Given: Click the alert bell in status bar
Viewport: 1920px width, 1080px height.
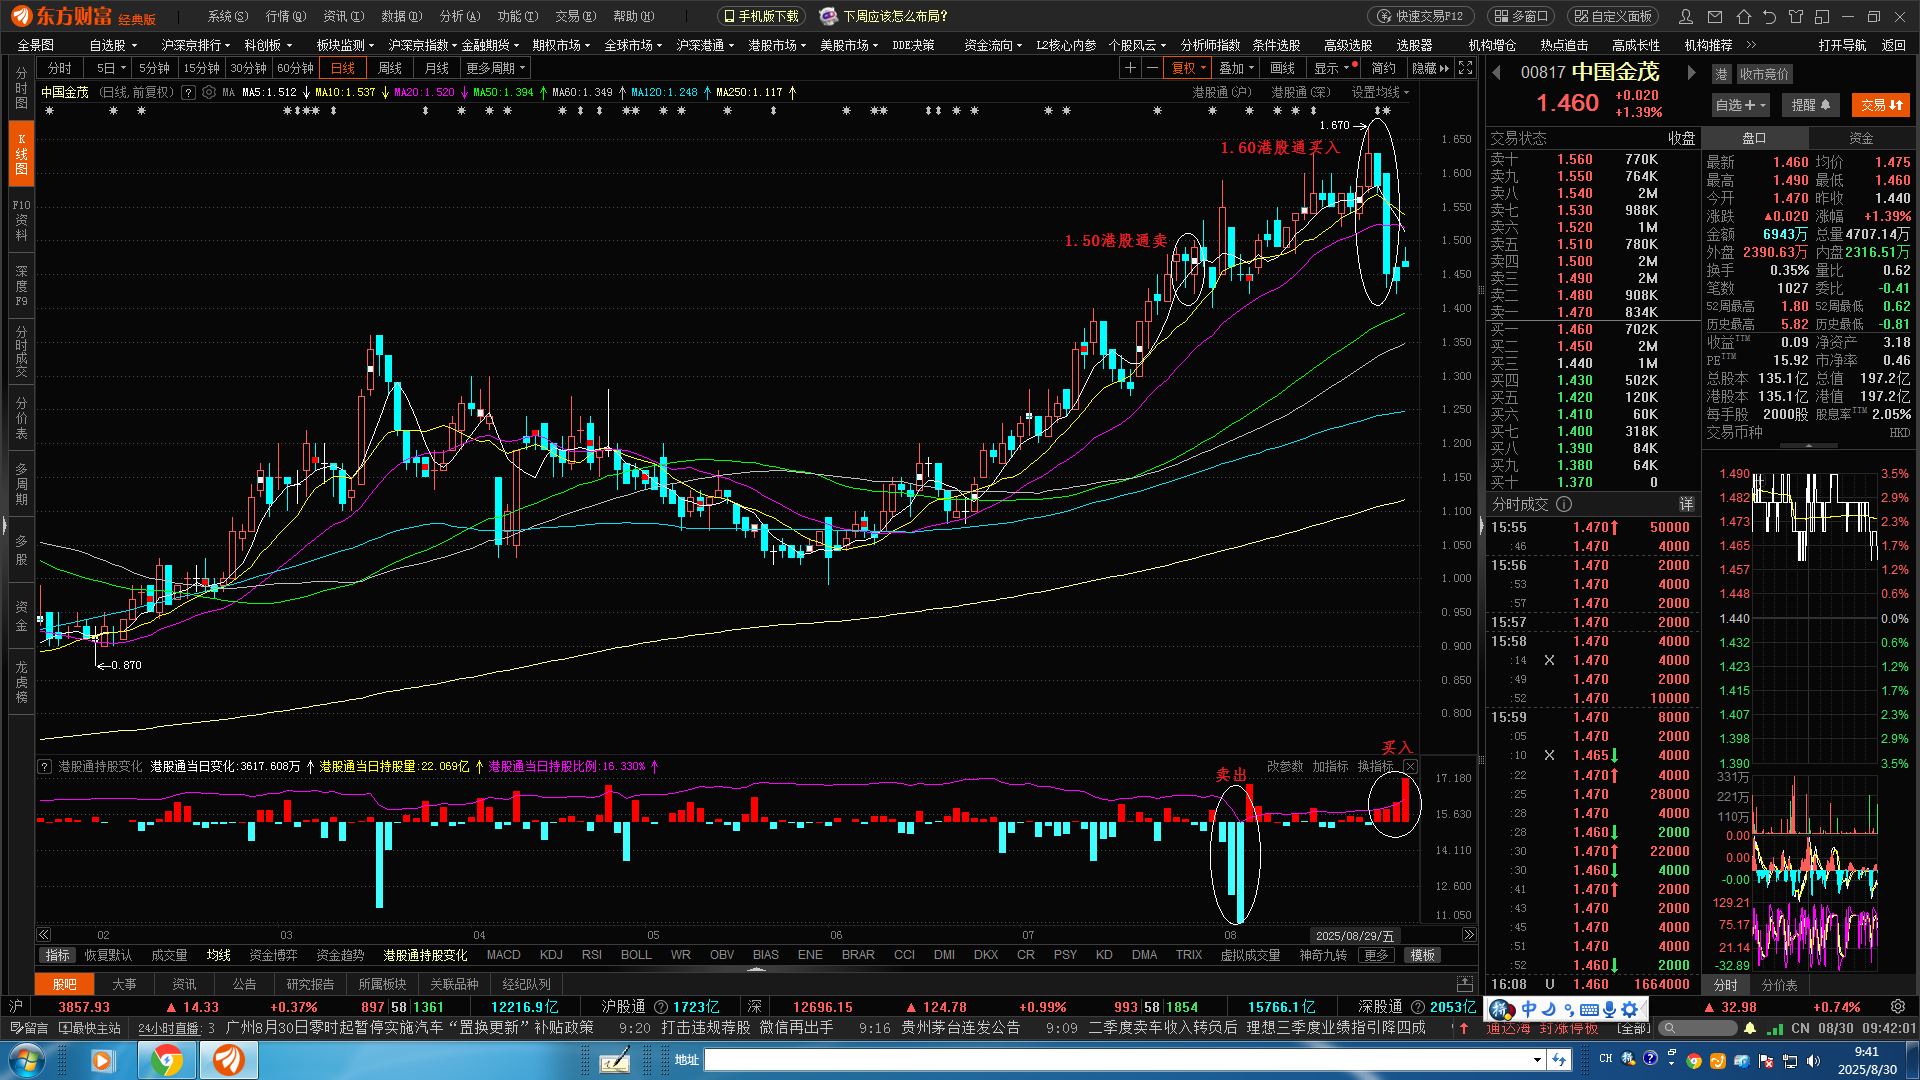Looking at the screenshot, I should 1750,1028.
